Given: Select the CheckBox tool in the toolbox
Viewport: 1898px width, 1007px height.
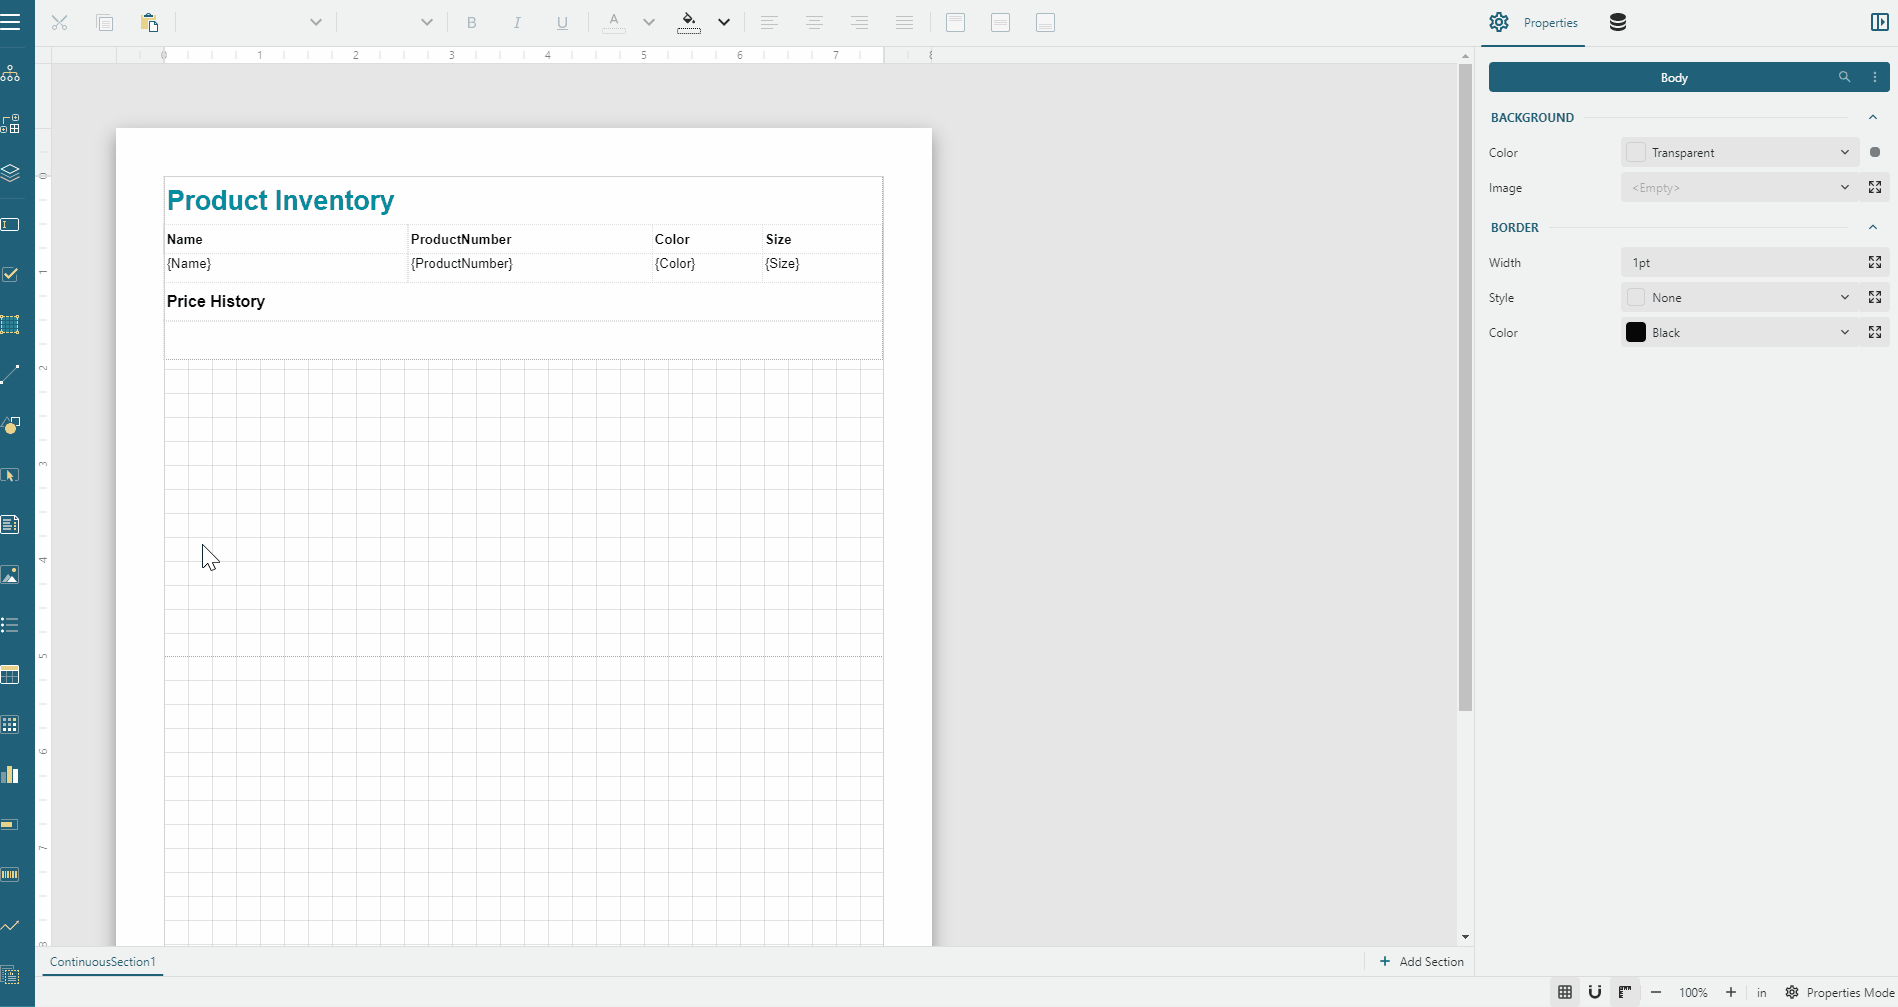Looking at the screenshot, I should [x=11, y=274].
